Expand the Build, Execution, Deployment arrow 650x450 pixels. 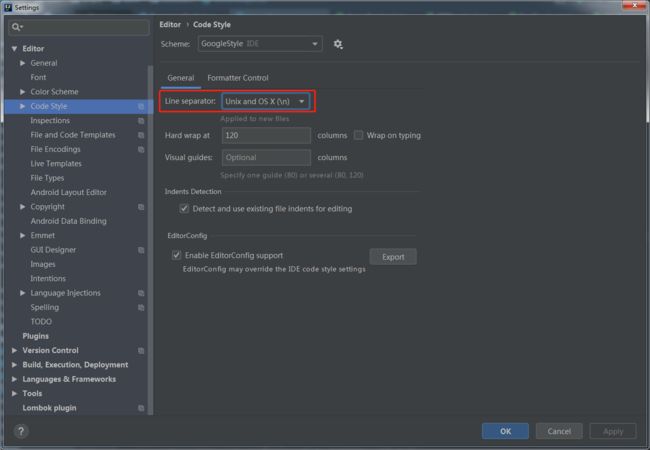[15, 365]
